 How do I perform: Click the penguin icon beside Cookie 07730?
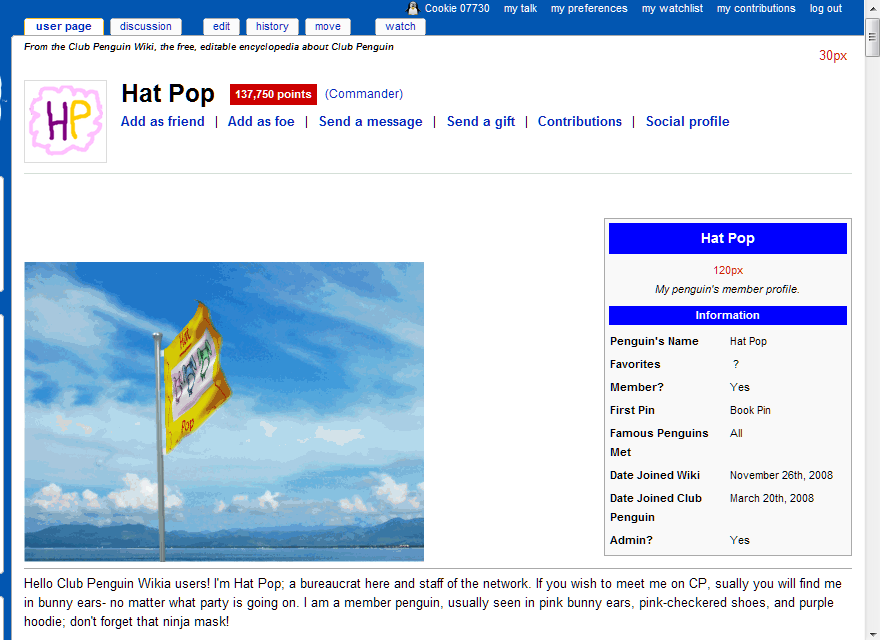(x=412, y=8)
